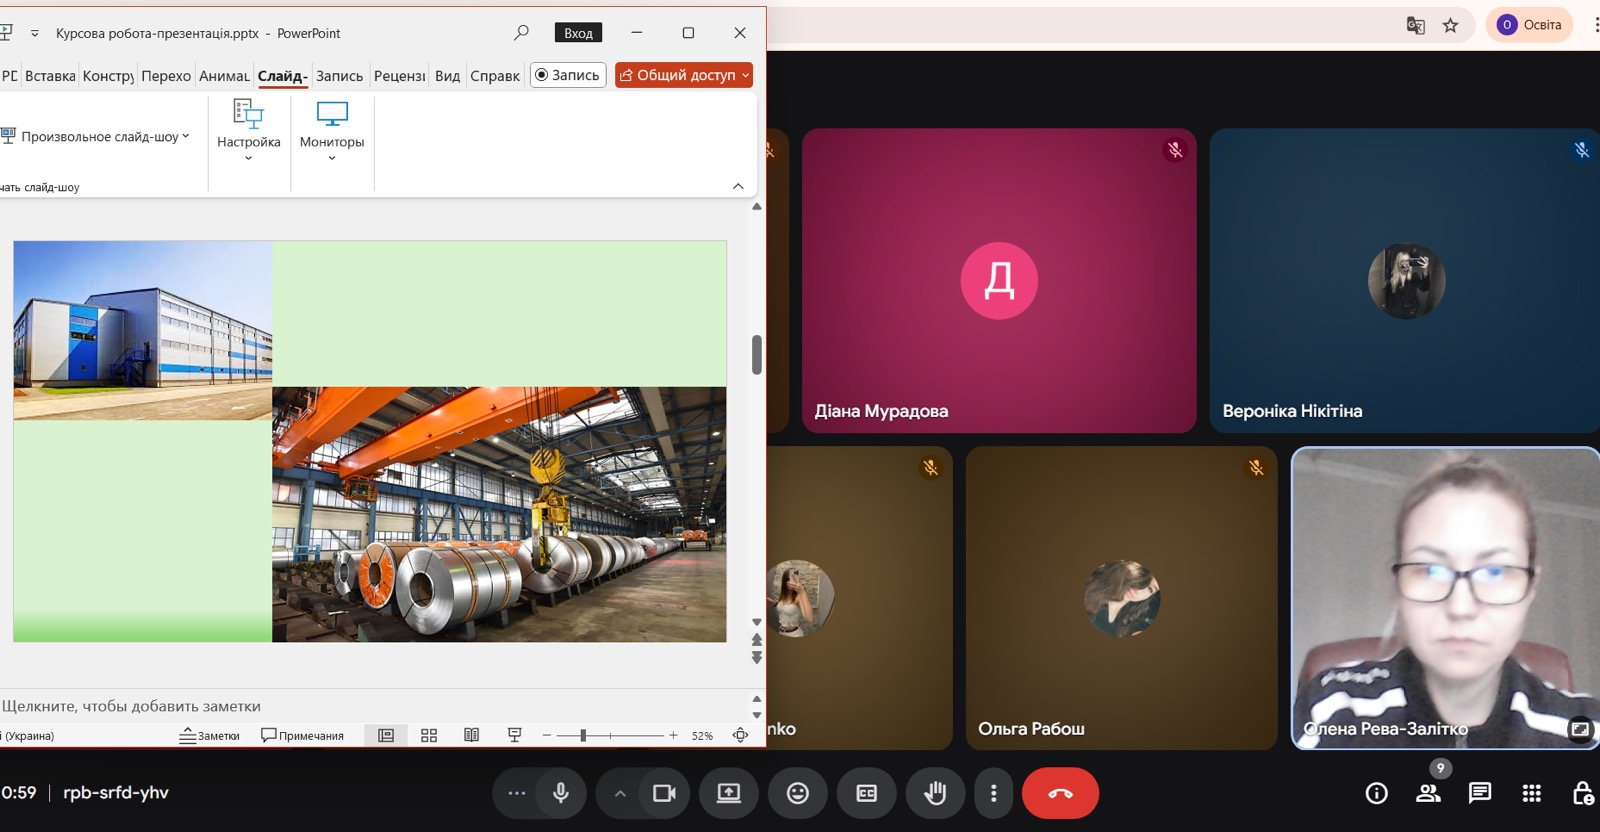Raise hand in the meeting
The width and height of the screenshot is (1600, 832).
coord(935,793)
